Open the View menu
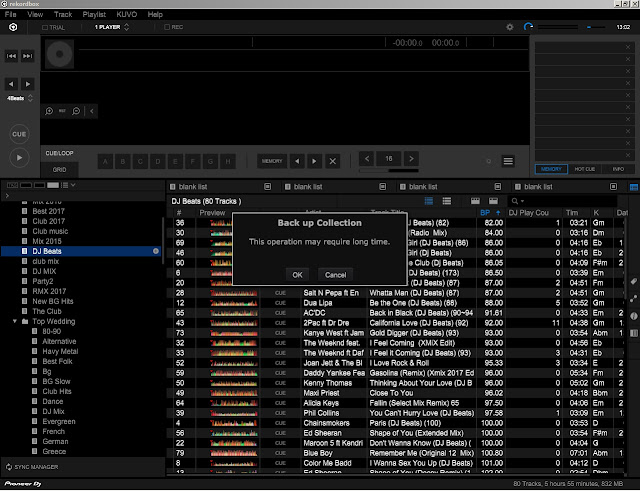640x491 pixels. click(35, 14)
